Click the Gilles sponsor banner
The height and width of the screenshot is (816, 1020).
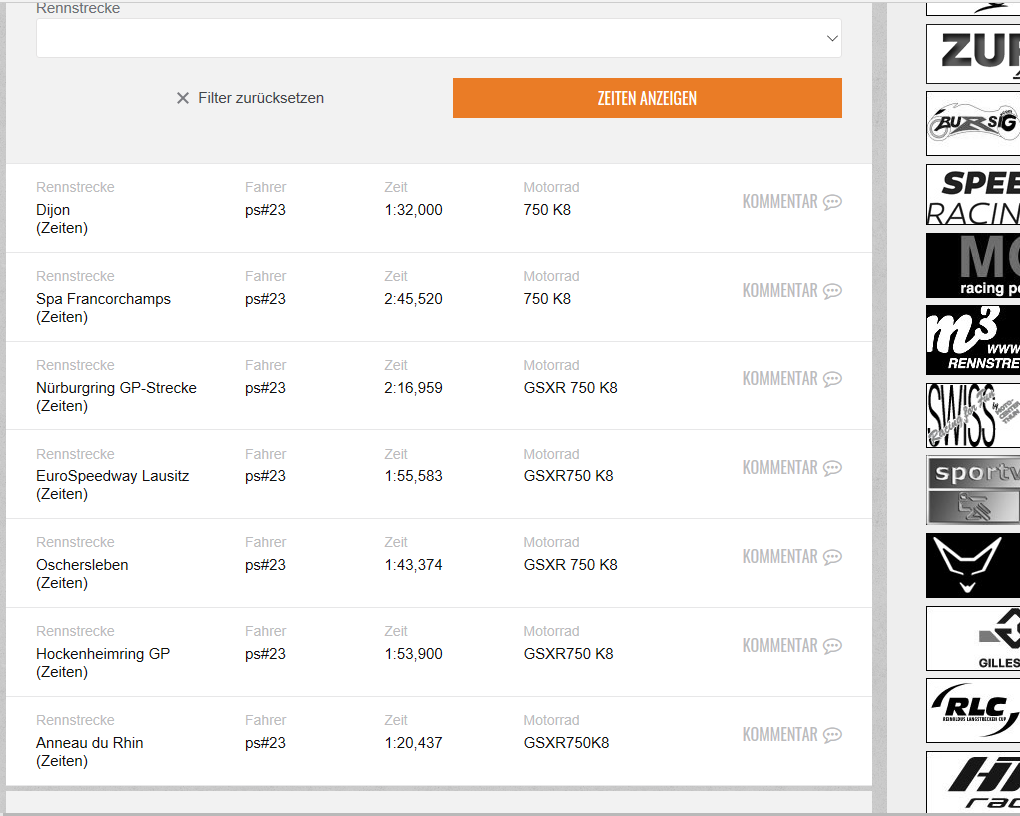click(x=973, y=638)
